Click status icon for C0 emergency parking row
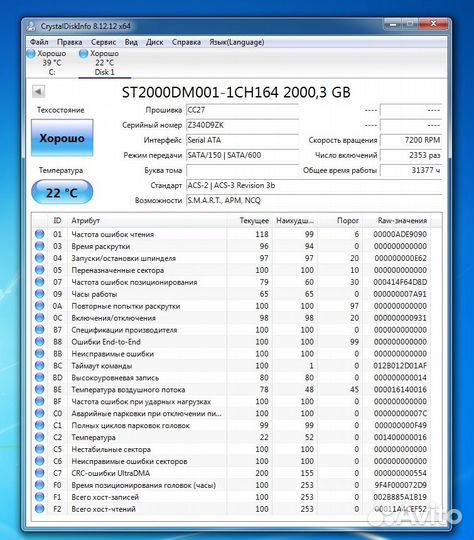This screenshot has width=474, height=540. [40, 413]
